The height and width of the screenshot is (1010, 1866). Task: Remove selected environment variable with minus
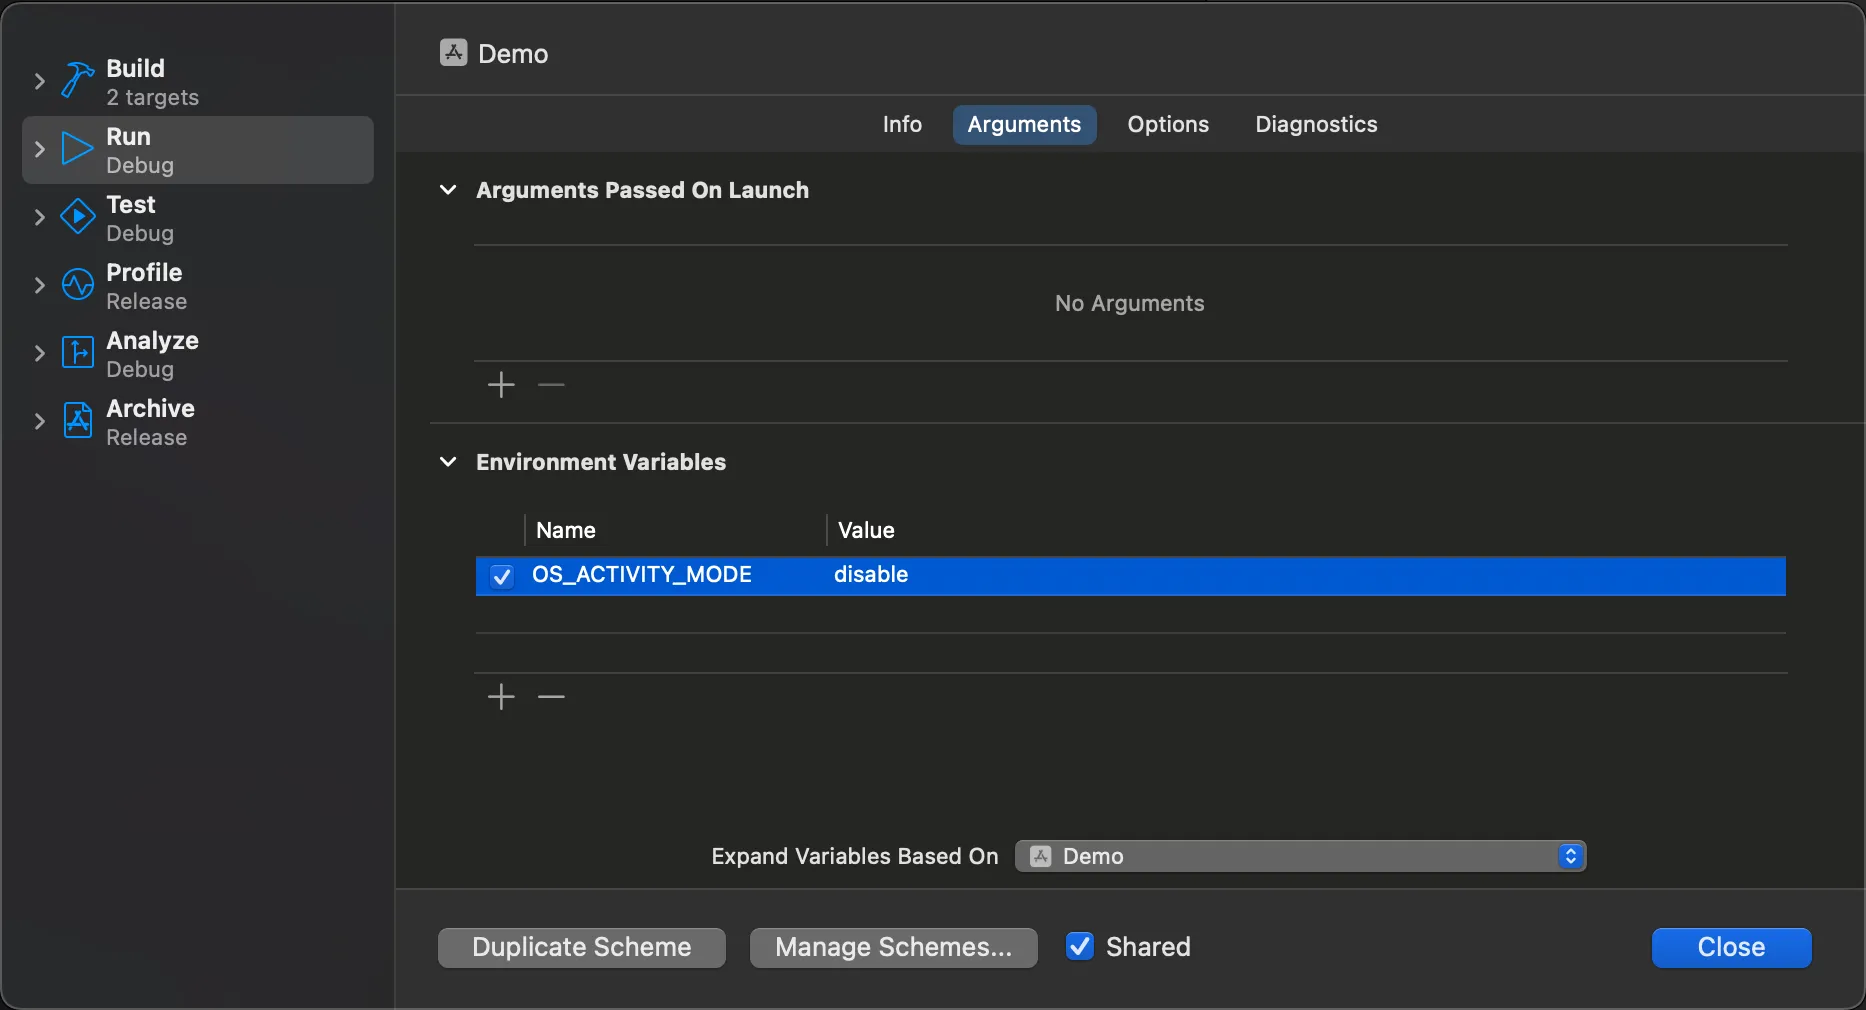[551, 697]
